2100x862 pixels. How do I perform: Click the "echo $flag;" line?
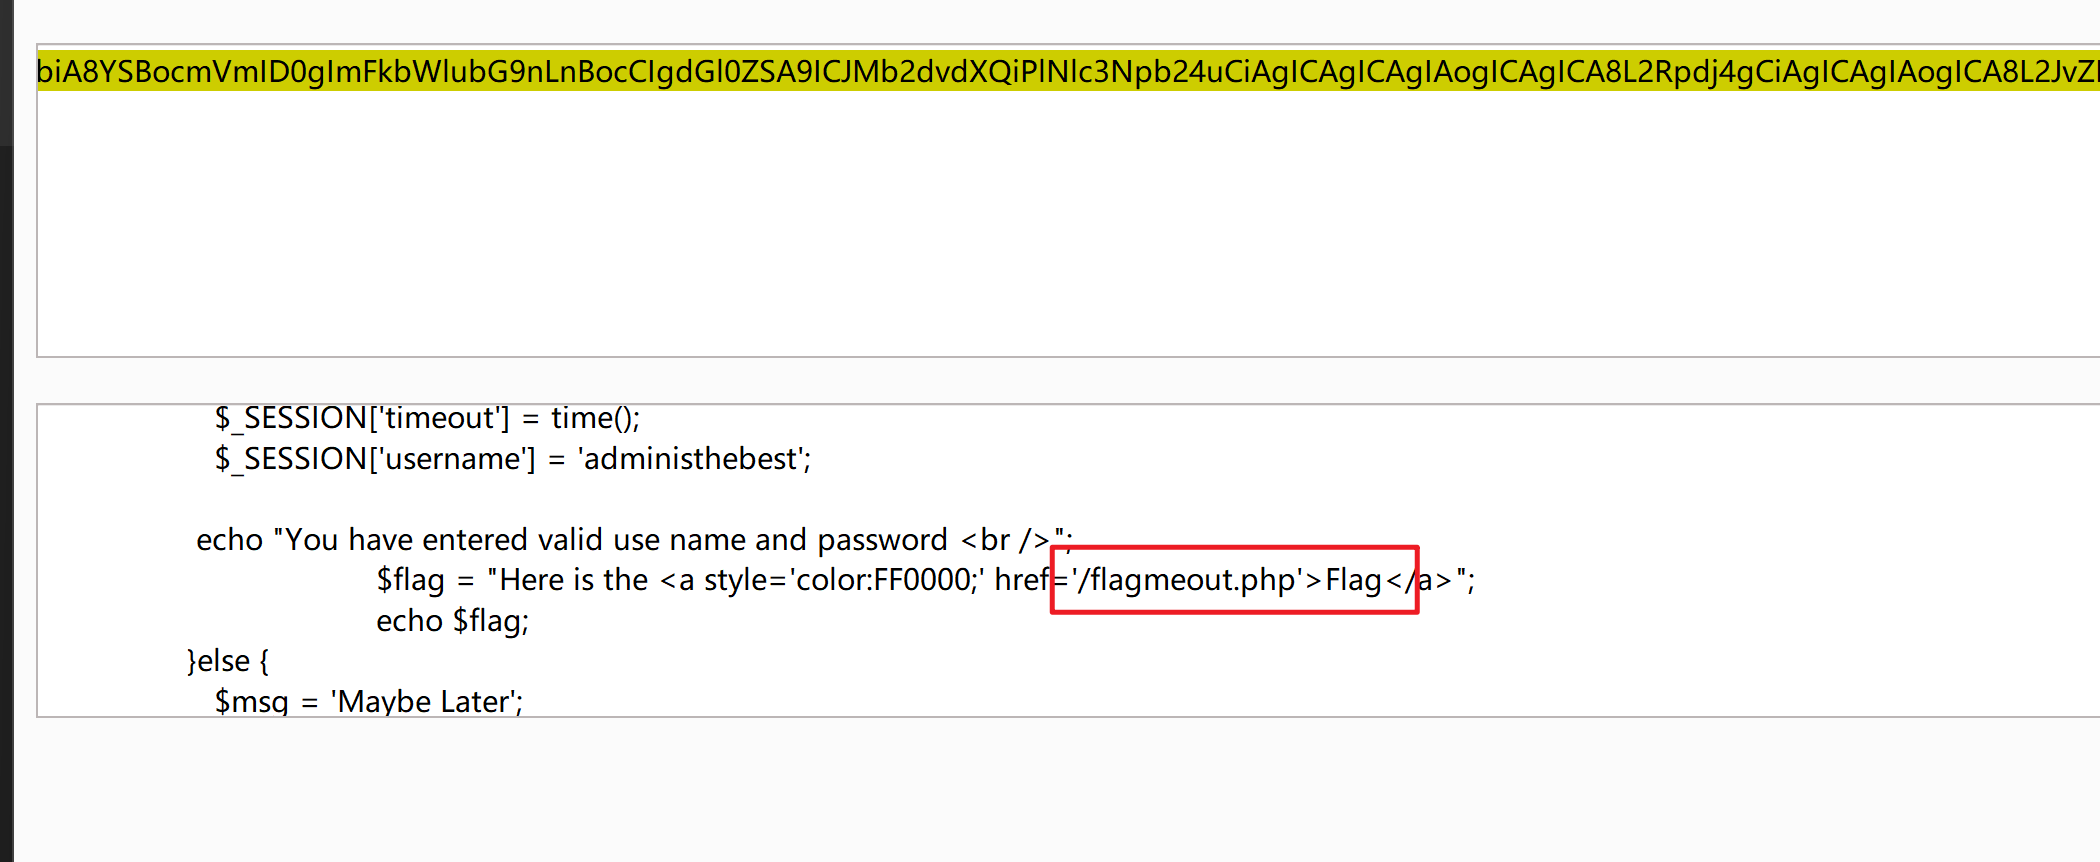click(452, 621)
